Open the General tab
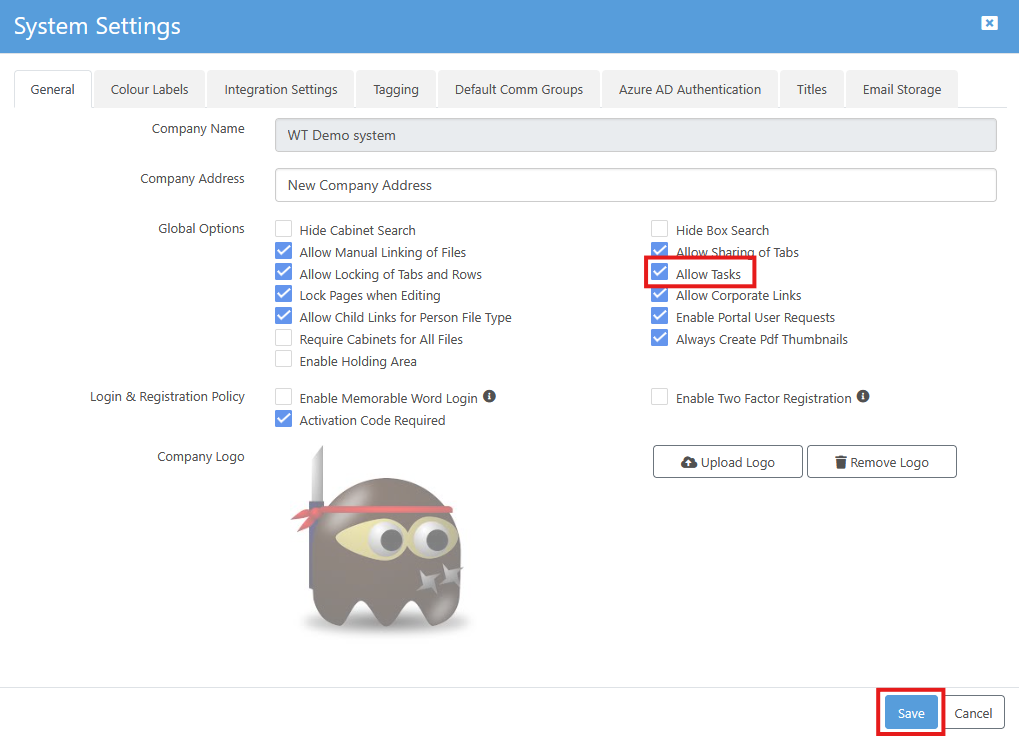Image resolution: width=1019 pixels, height=737 pixels. [53, 90]
